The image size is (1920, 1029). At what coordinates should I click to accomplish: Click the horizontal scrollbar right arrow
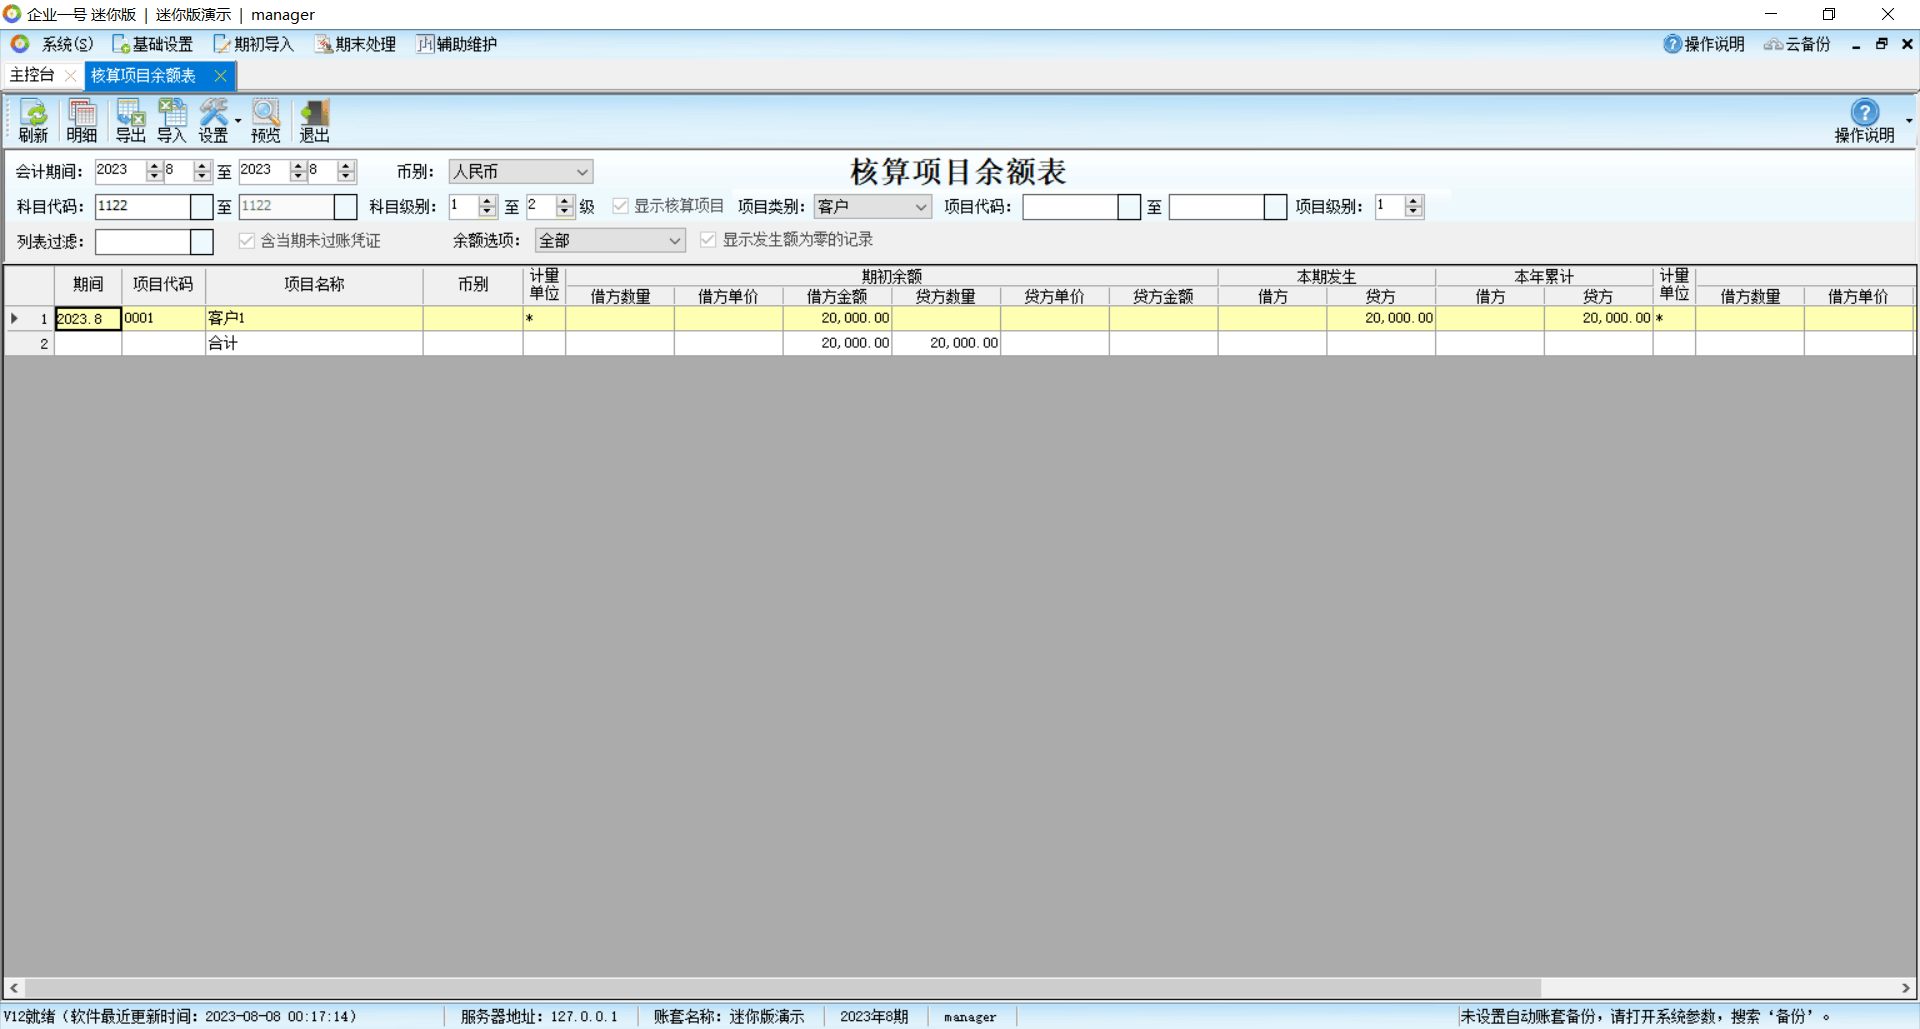click(x=1906, y=988)
